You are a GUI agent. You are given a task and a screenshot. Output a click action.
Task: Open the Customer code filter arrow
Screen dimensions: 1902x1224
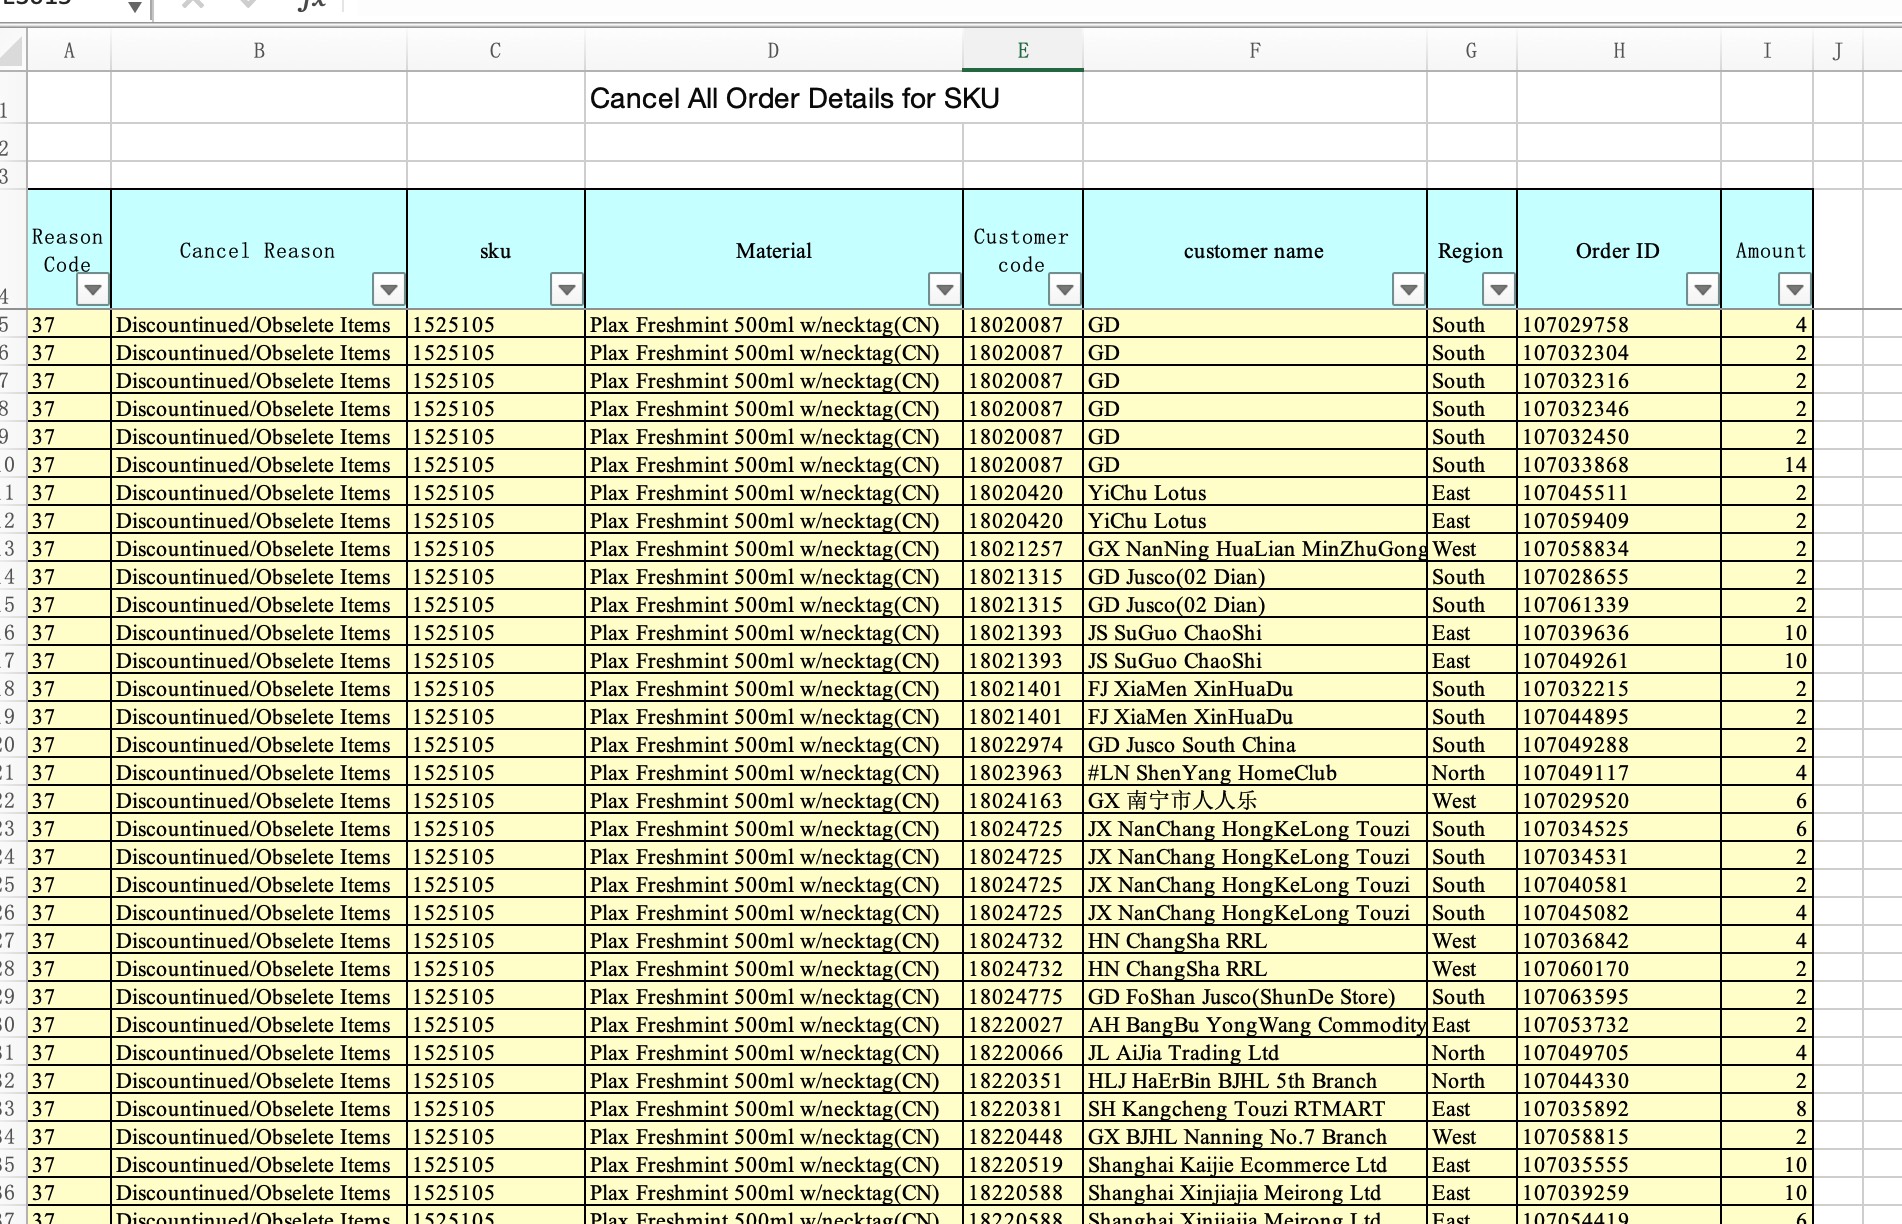1064,290
